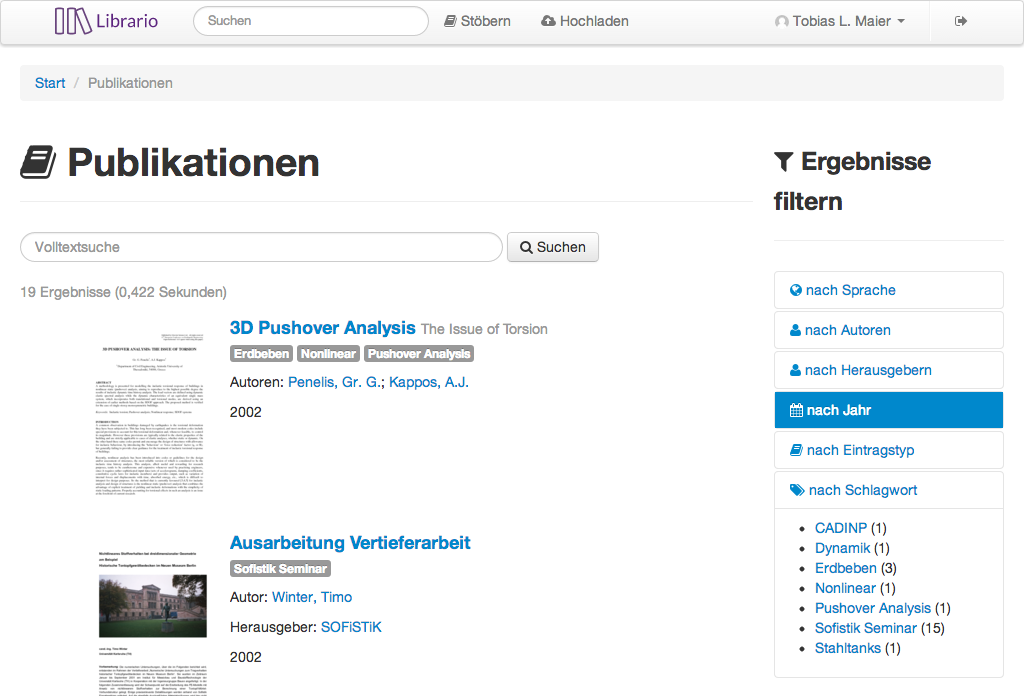1024x696 pixels.
Task: Click the magnifying glass on the Suchen button
Action: [x=527, y=247]
